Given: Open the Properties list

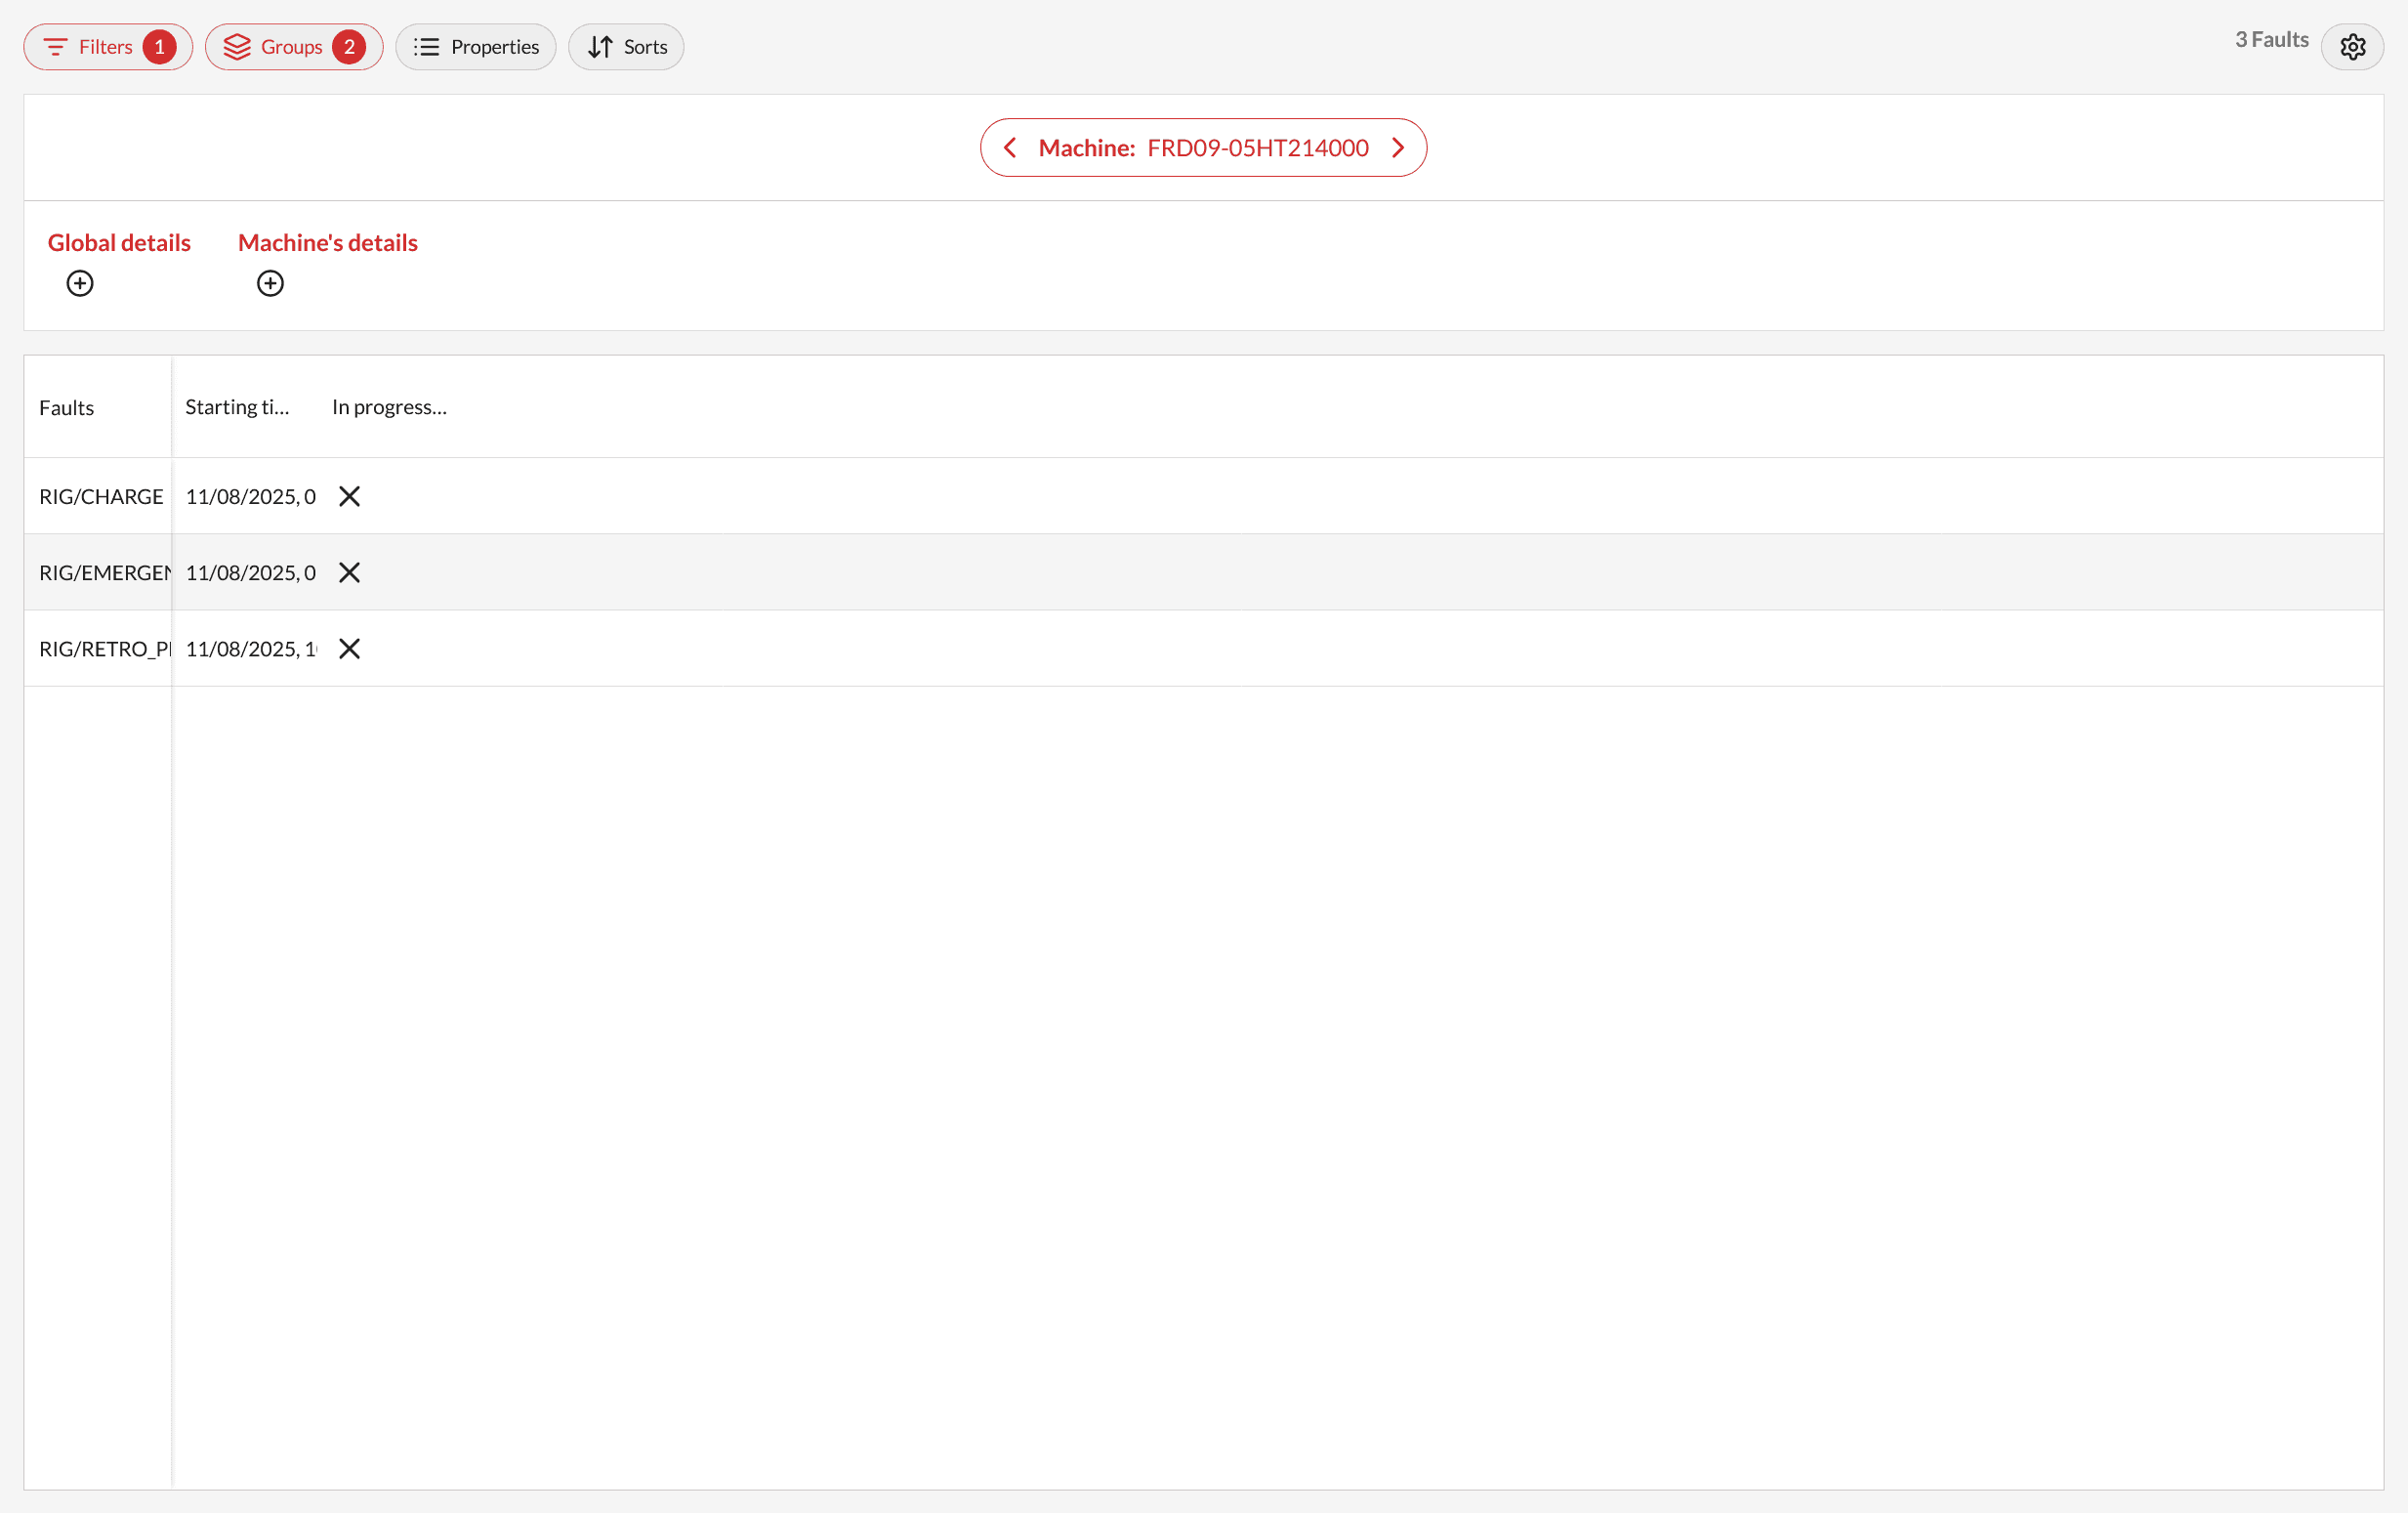Looking at the screenshot, I should [x=475, y=47].
